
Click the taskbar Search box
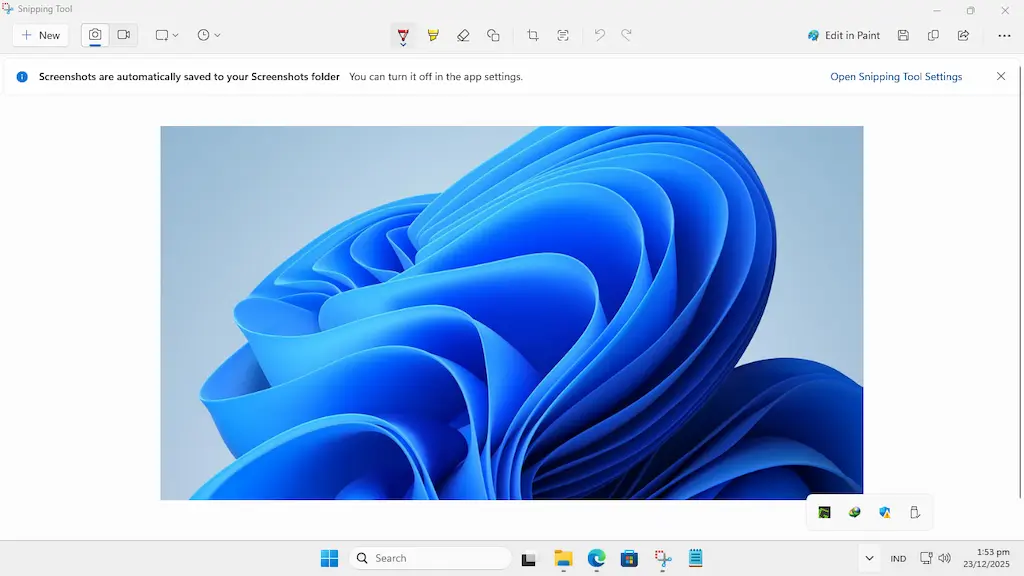tap(430, 558)
